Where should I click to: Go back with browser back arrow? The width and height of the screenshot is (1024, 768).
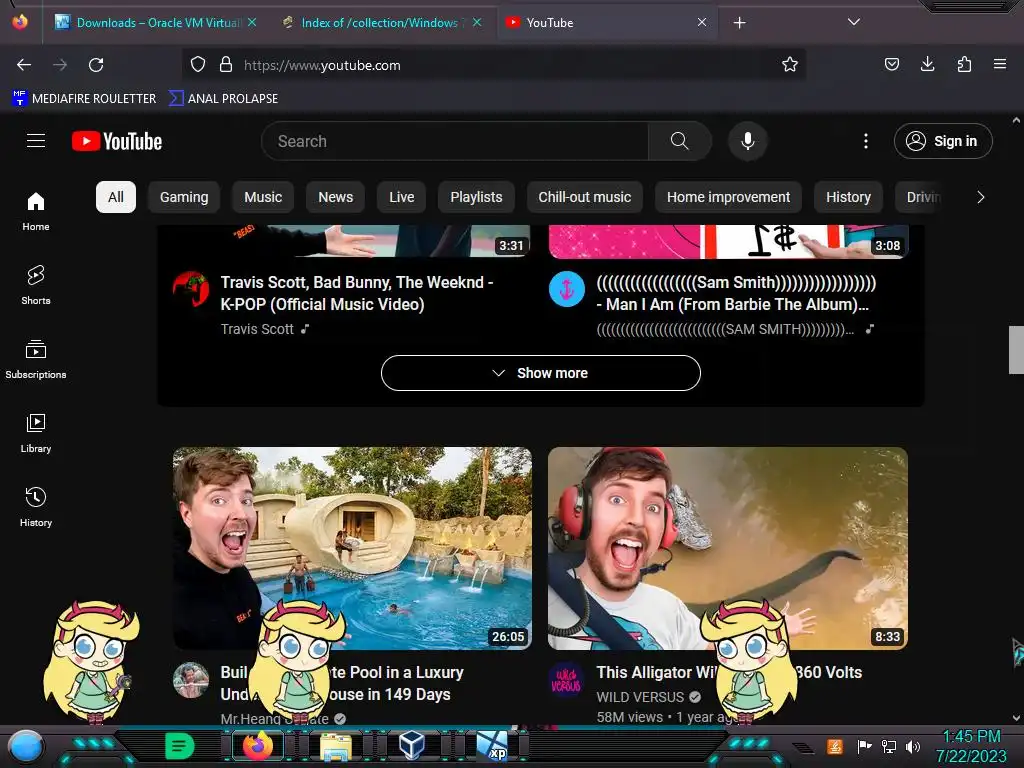pyautogui.click(x=24, y=65)
